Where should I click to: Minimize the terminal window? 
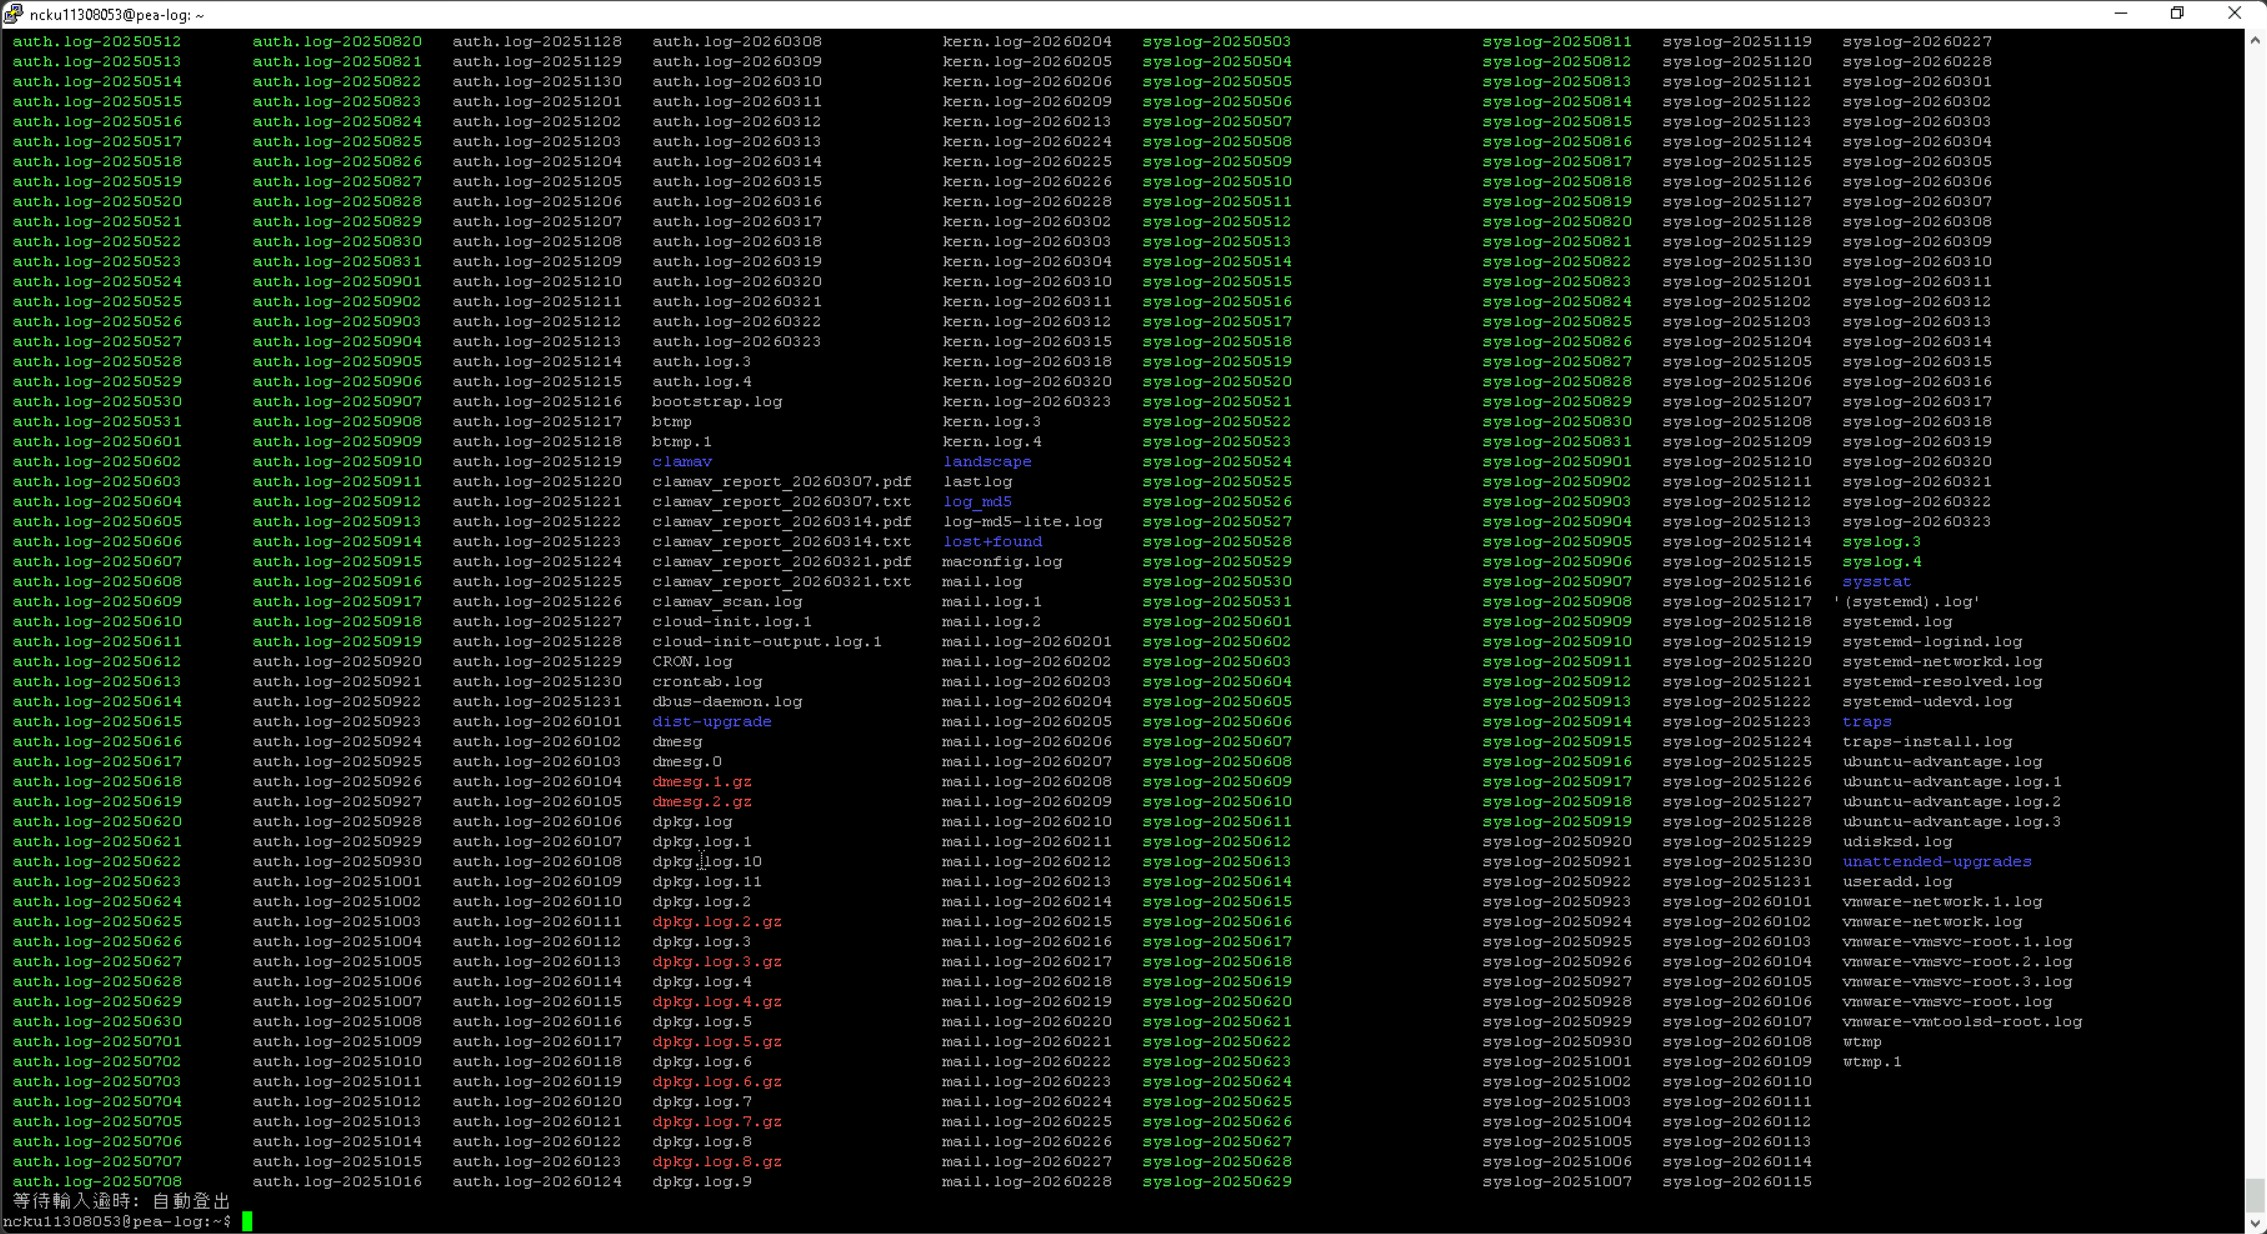pyautogui.click(x=2120, y=14)
